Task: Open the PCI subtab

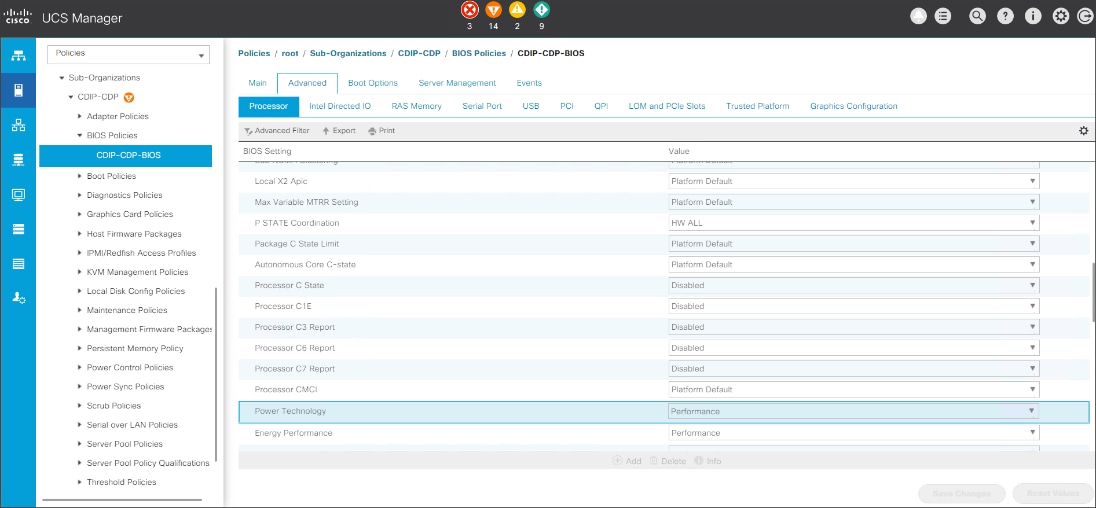Action: [567, 106]
